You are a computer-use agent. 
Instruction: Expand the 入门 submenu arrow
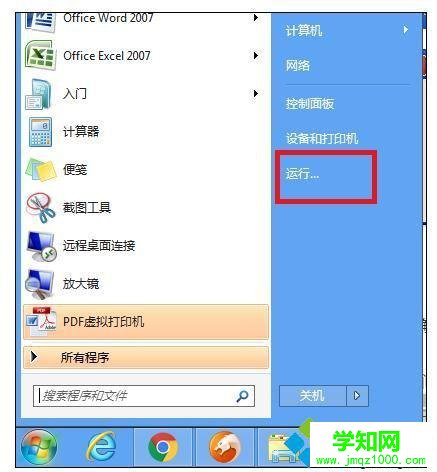coord(256,93)
